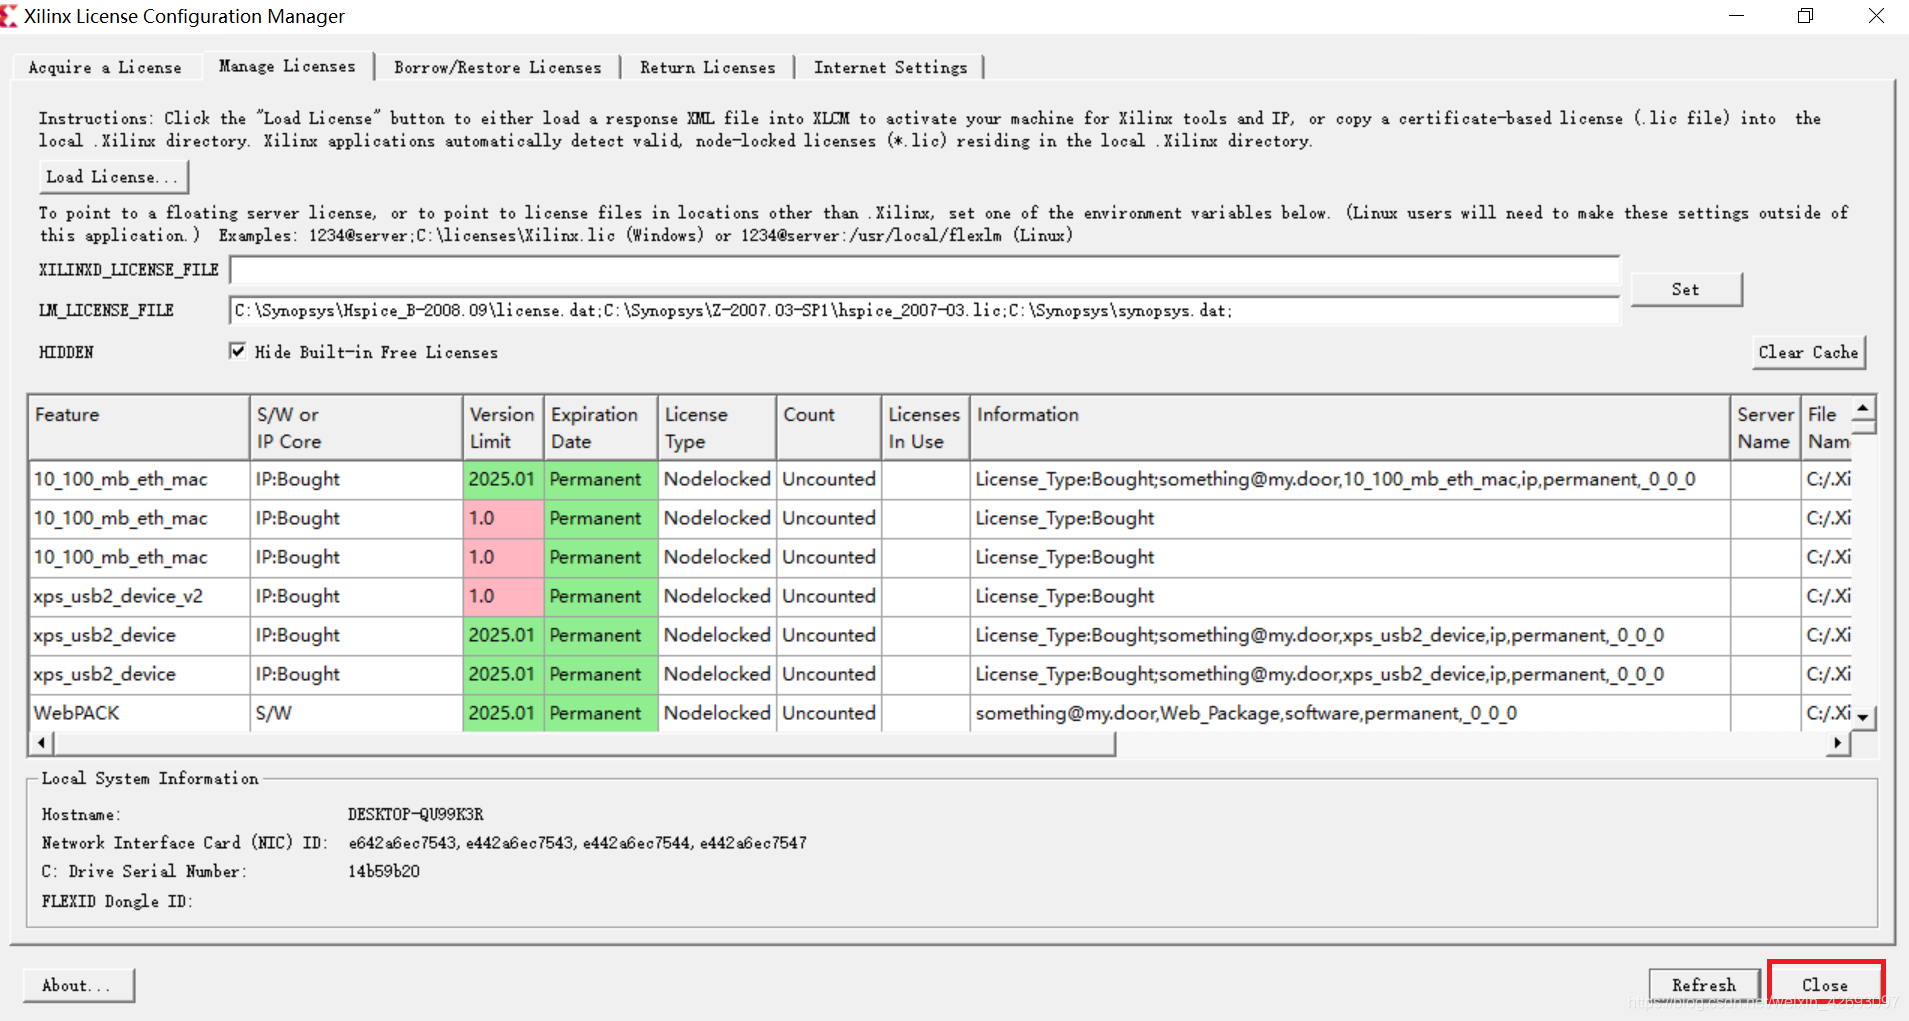This screenshot has width=1909, height=1021.
Task: Click S/W or IP Core column header
Action: [356, 428]
